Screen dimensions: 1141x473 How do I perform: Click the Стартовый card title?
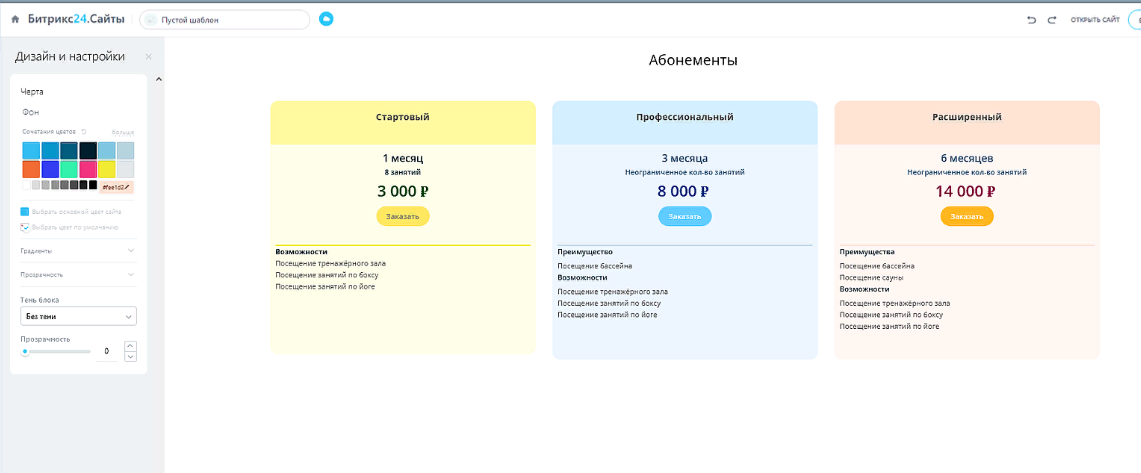click(402, 117)
